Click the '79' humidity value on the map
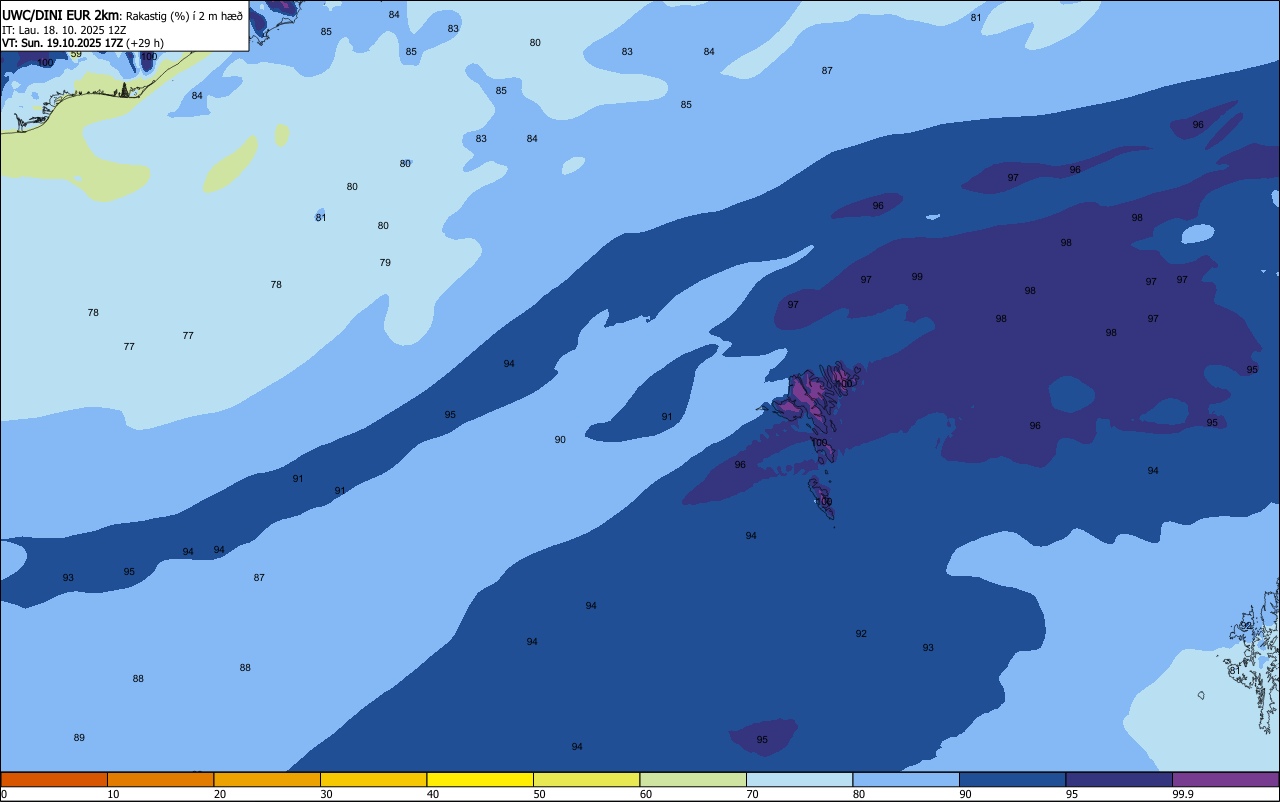 (x=385, y=263)
